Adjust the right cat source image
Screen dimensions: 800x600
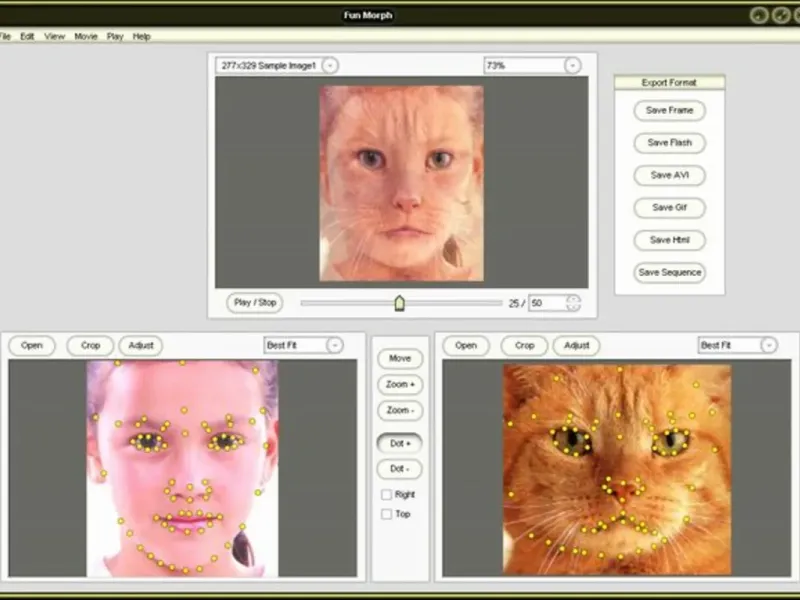click(577, 345)
